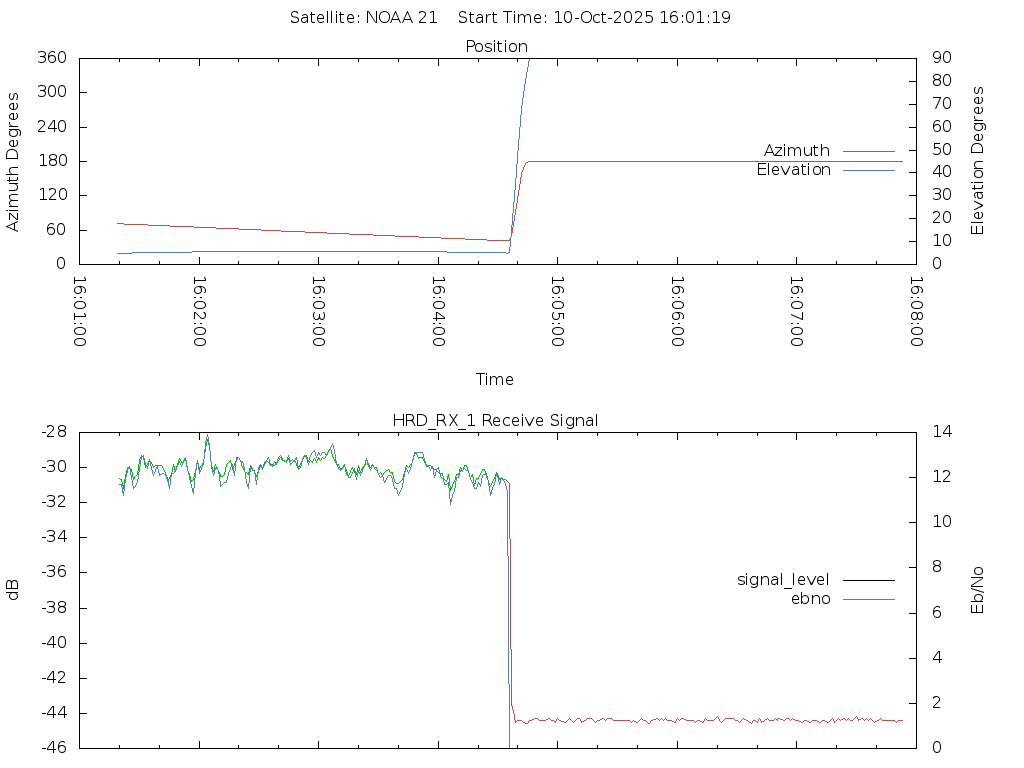Select the Eb/No axis label

click(x=978, y=590)
